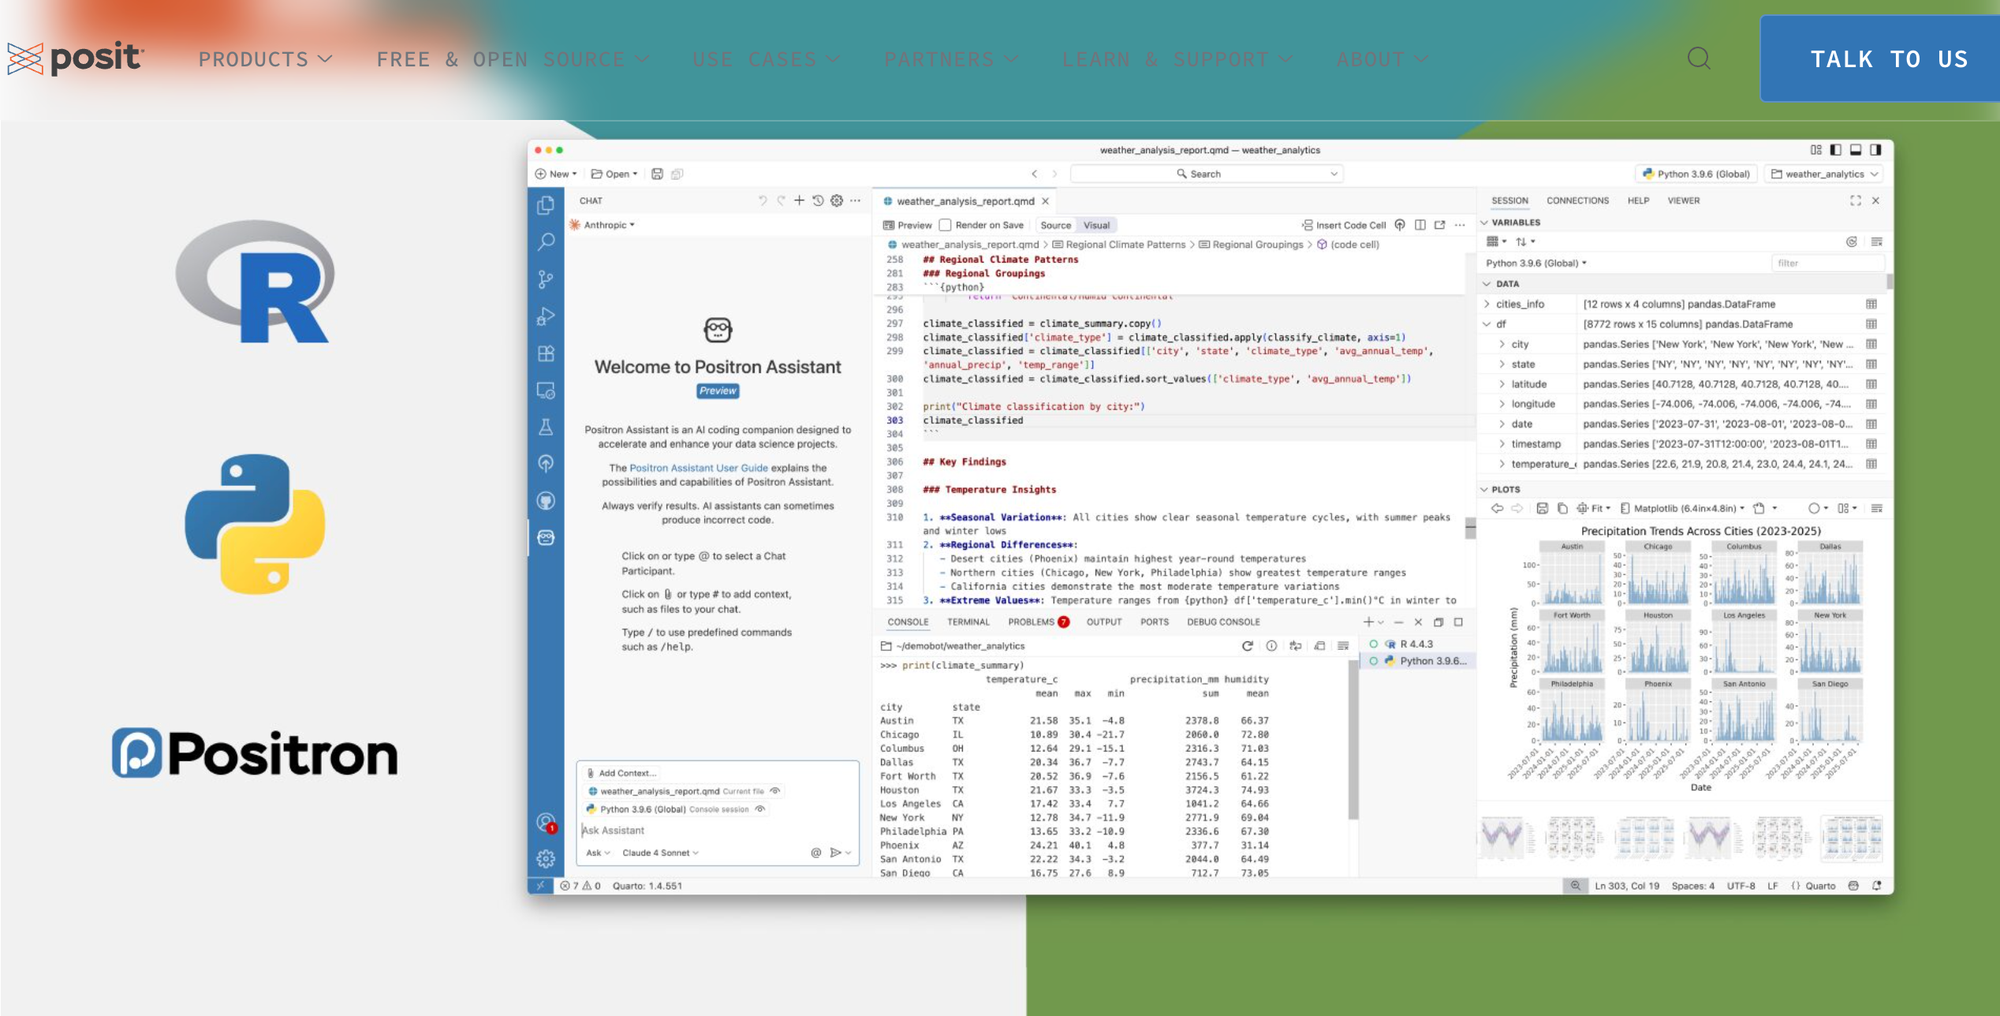The width and height of the screenshot is (2000, 1016).
Task: Start a new chat with plus icon
Action: [799, 201]
